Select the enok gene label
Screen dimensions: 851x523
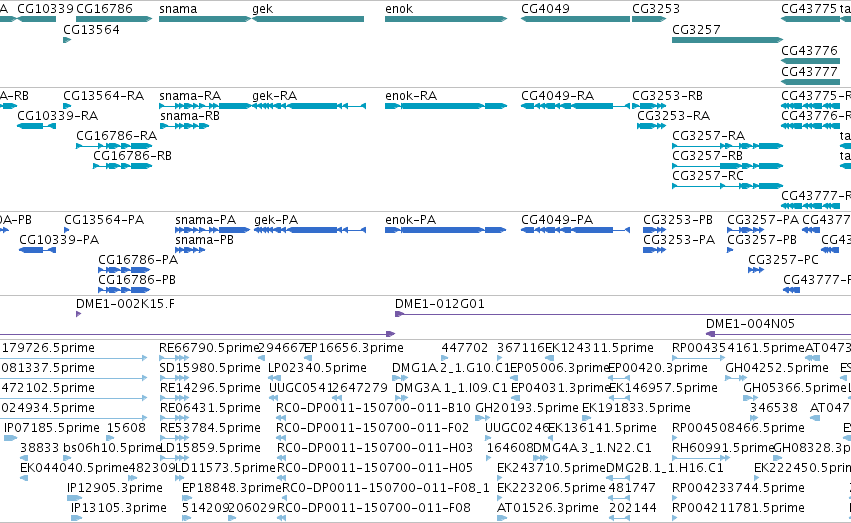click(x=399, y=9)
